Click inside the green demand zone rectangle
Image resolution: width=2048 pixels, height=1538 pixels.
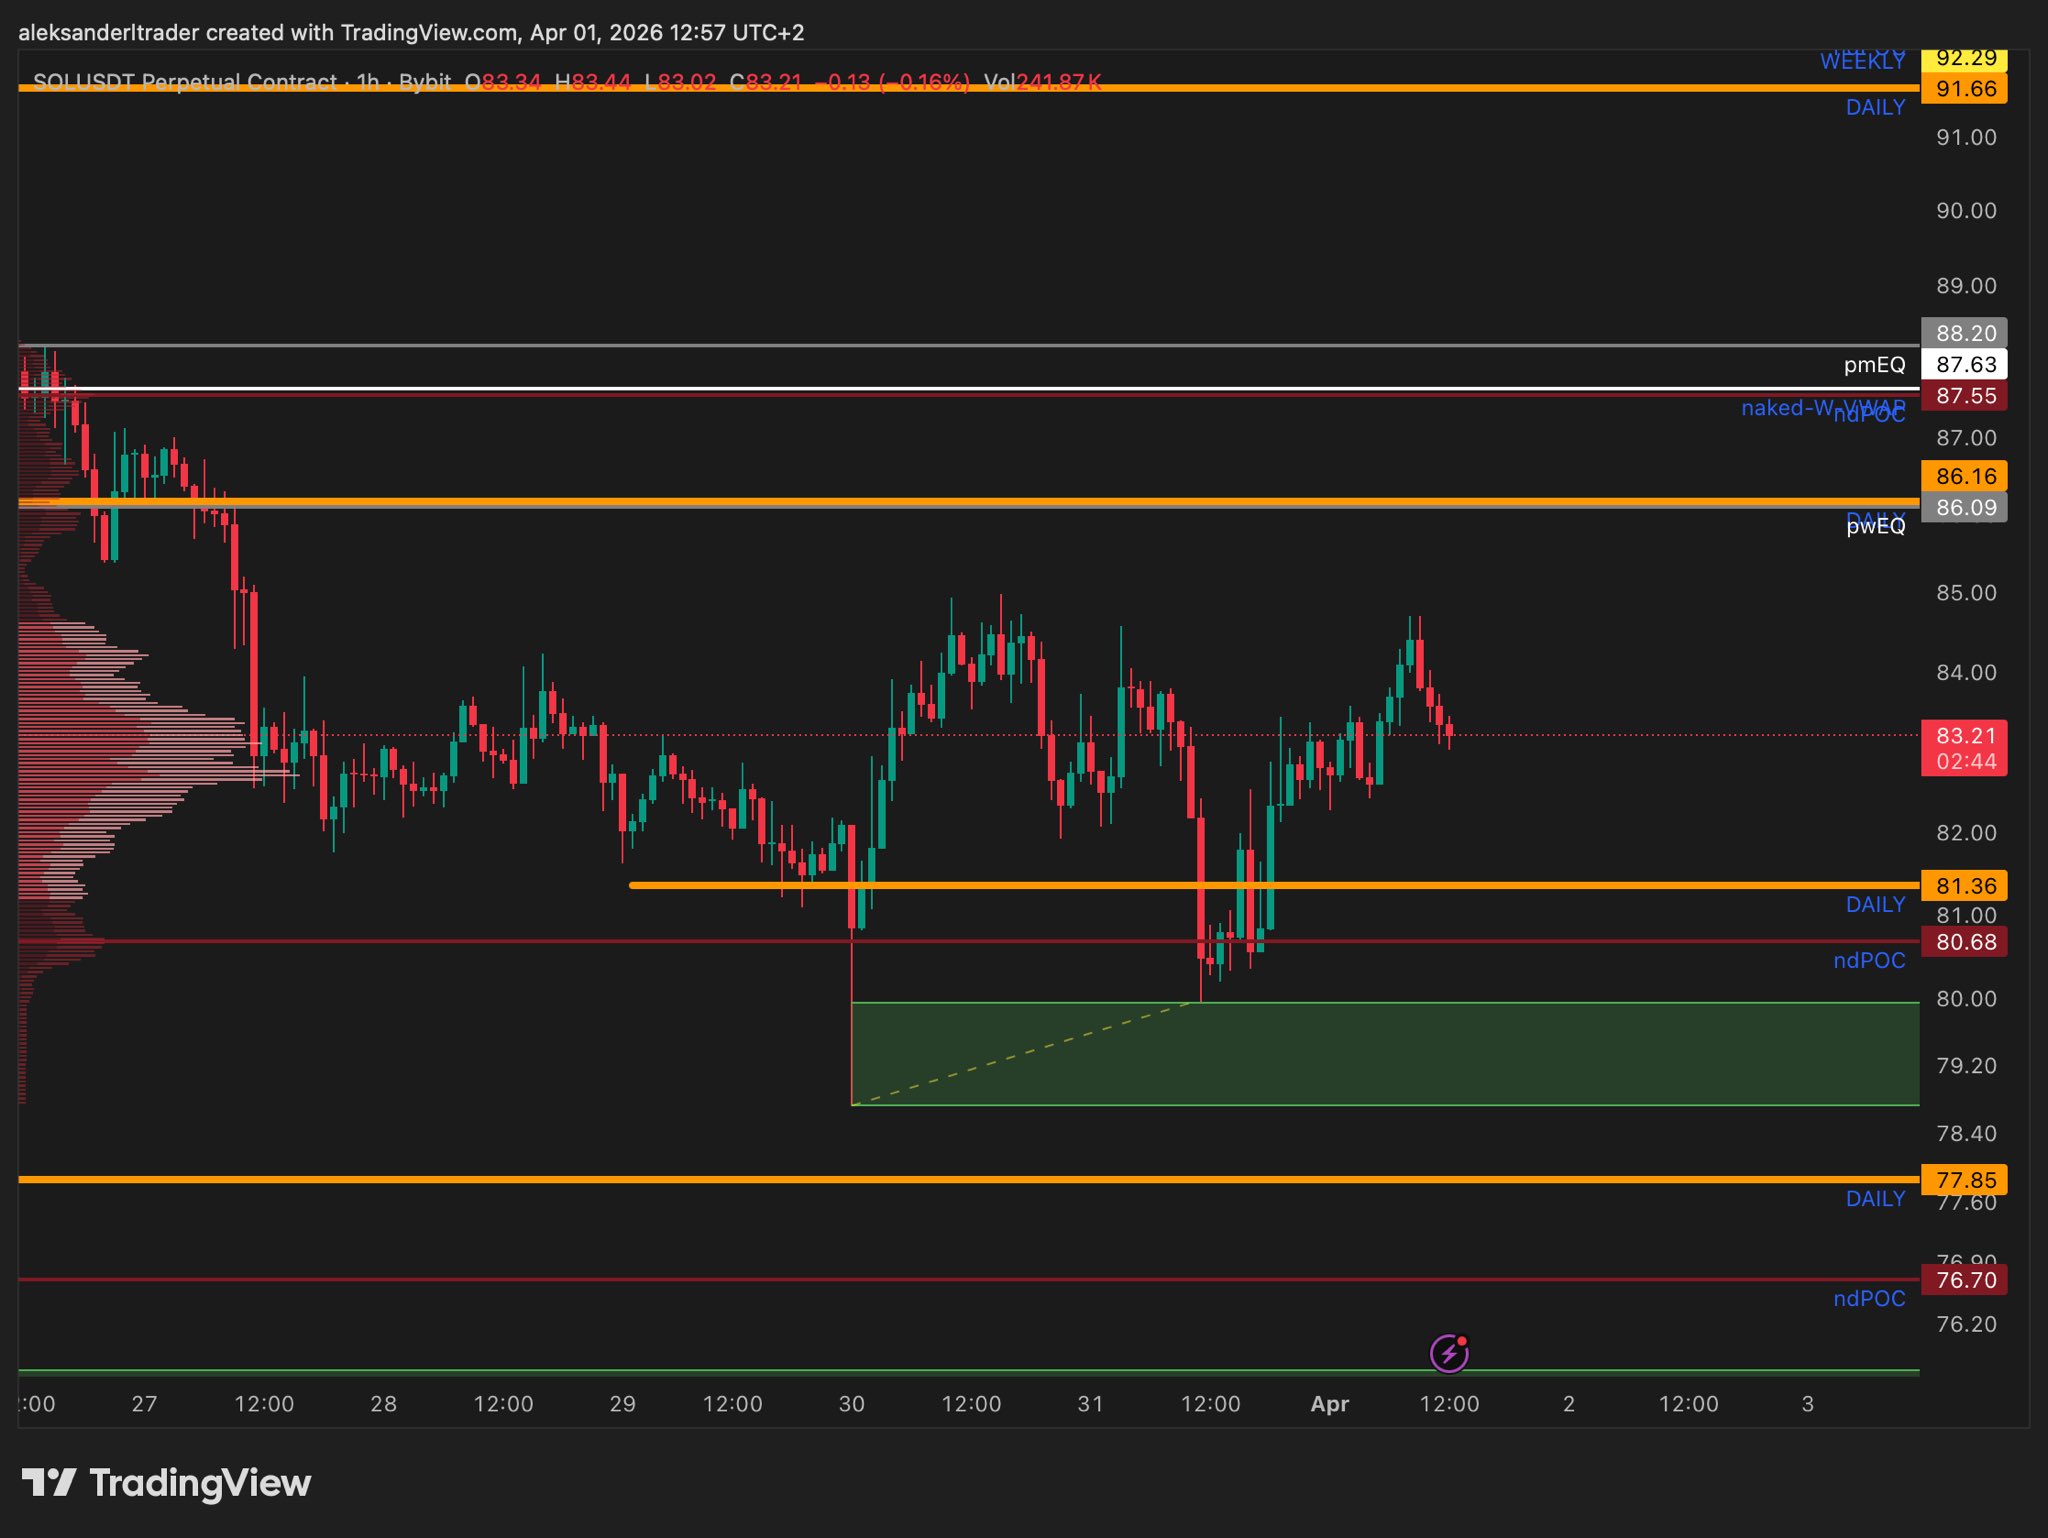click(1400, 1054)
